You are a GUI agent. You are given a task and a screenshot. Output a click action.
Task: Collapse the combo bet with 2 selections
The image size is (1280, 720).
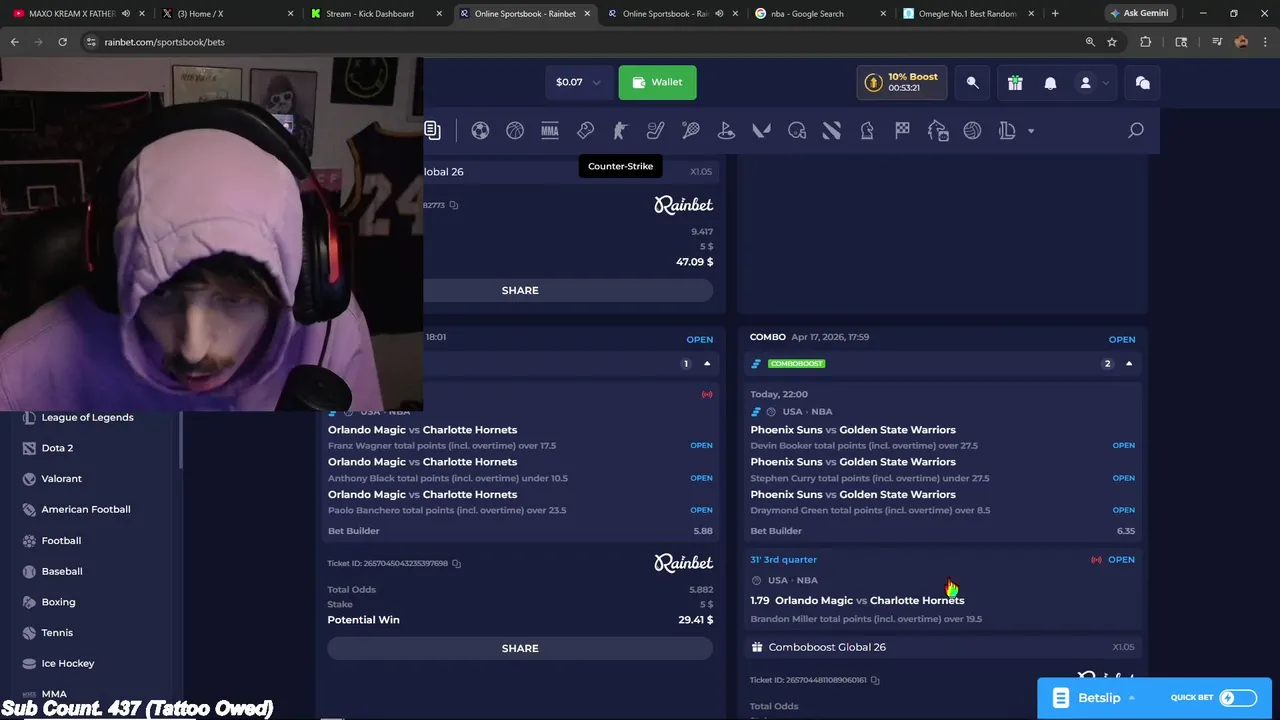[1129, 364]
